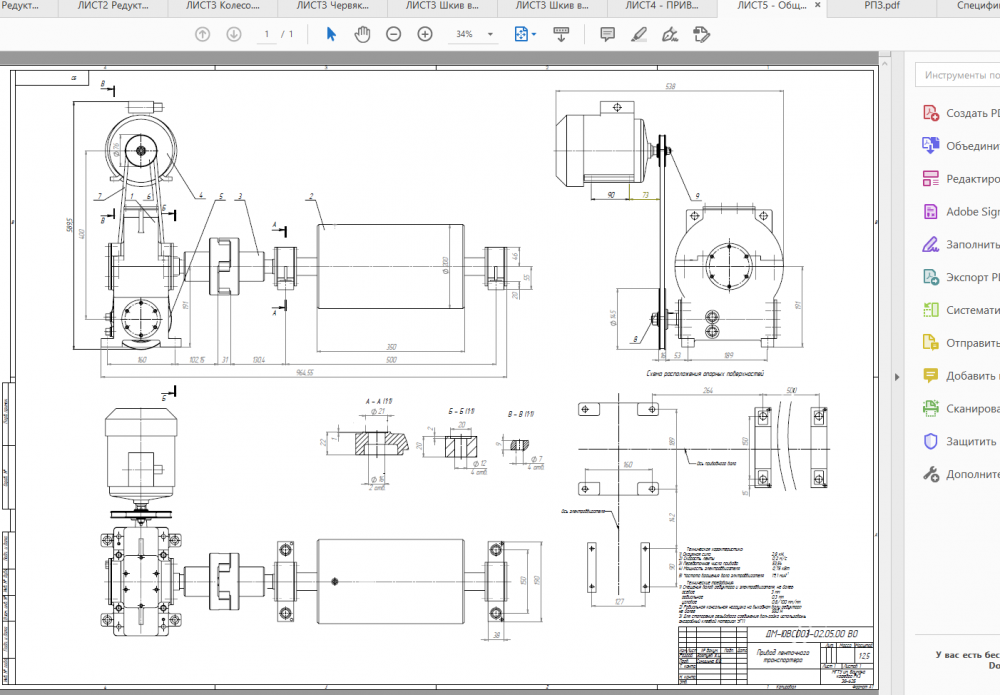The height and width of the screenshot is (695, 1000).
Task: Select the arrow selection tool
Action: pyautogui.click(x=332, y=34)
